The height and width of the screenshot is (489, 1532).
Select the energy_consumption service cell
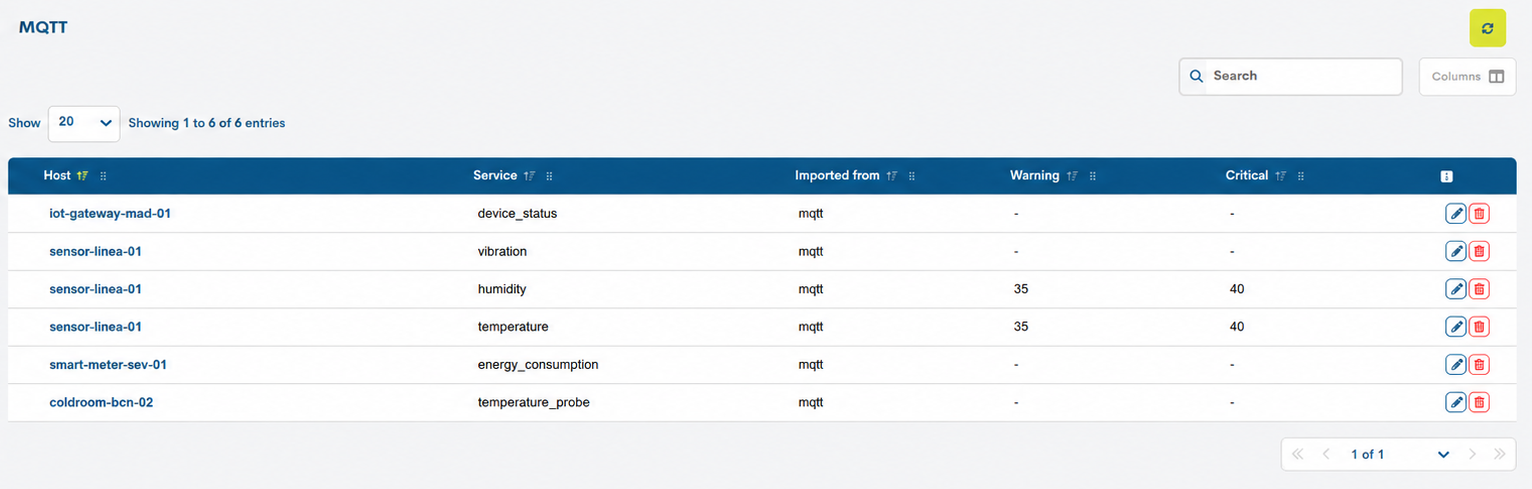pyautogui.click(x=538, y=364)
